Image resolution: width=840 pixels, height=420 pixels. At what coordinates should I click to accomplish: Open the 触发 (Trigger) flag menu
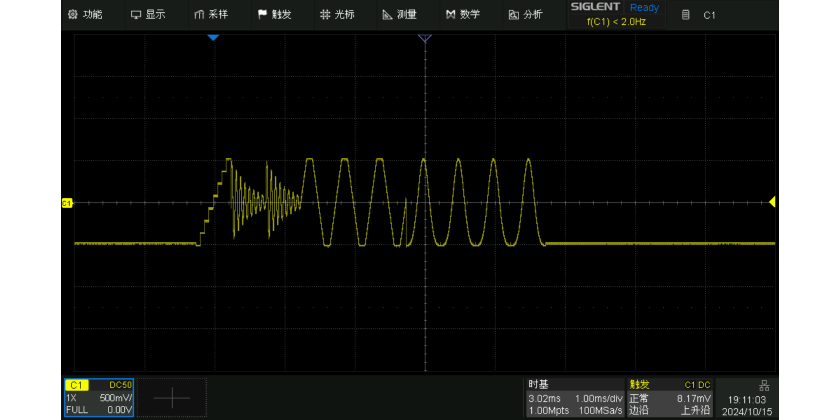274,15
